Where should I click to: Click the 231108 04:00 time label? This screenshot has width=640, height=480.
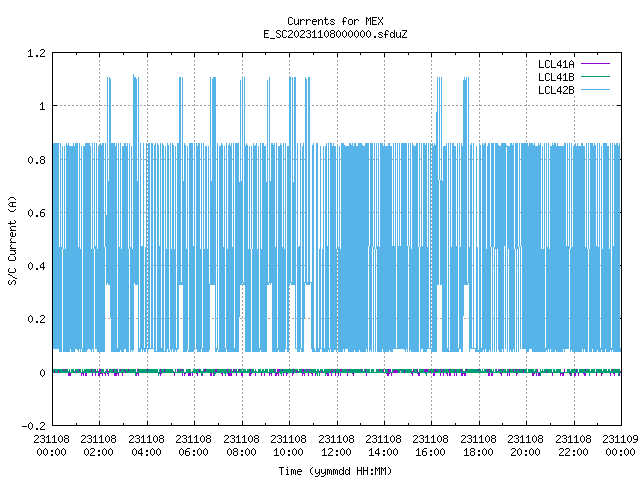[146, 446]
